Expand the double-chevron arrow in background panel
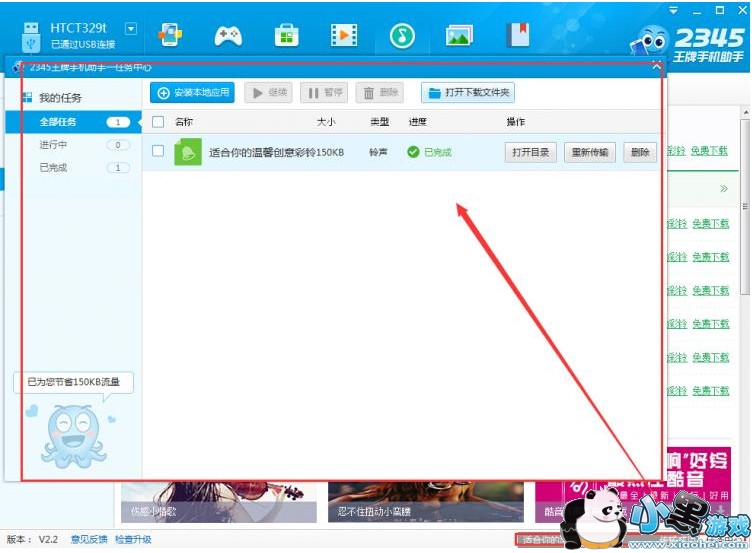This screenshot has height=553, width=752. coord(724,188)
